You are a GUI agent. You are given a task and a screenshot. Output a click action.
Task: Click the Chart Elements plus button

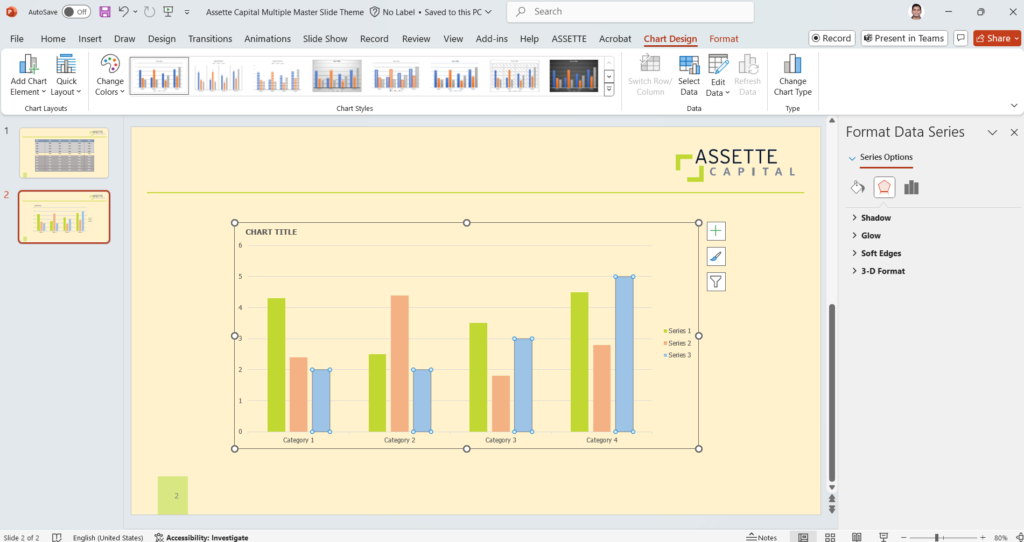[x=716, y=231]
